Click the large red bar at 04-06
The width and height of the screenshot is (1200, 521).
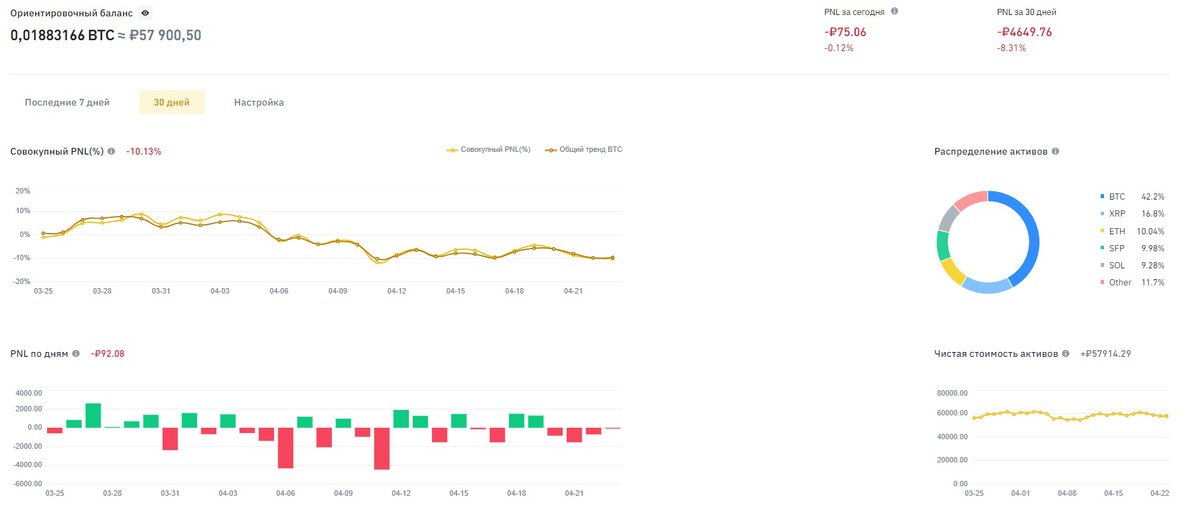(x=286, y=448)
